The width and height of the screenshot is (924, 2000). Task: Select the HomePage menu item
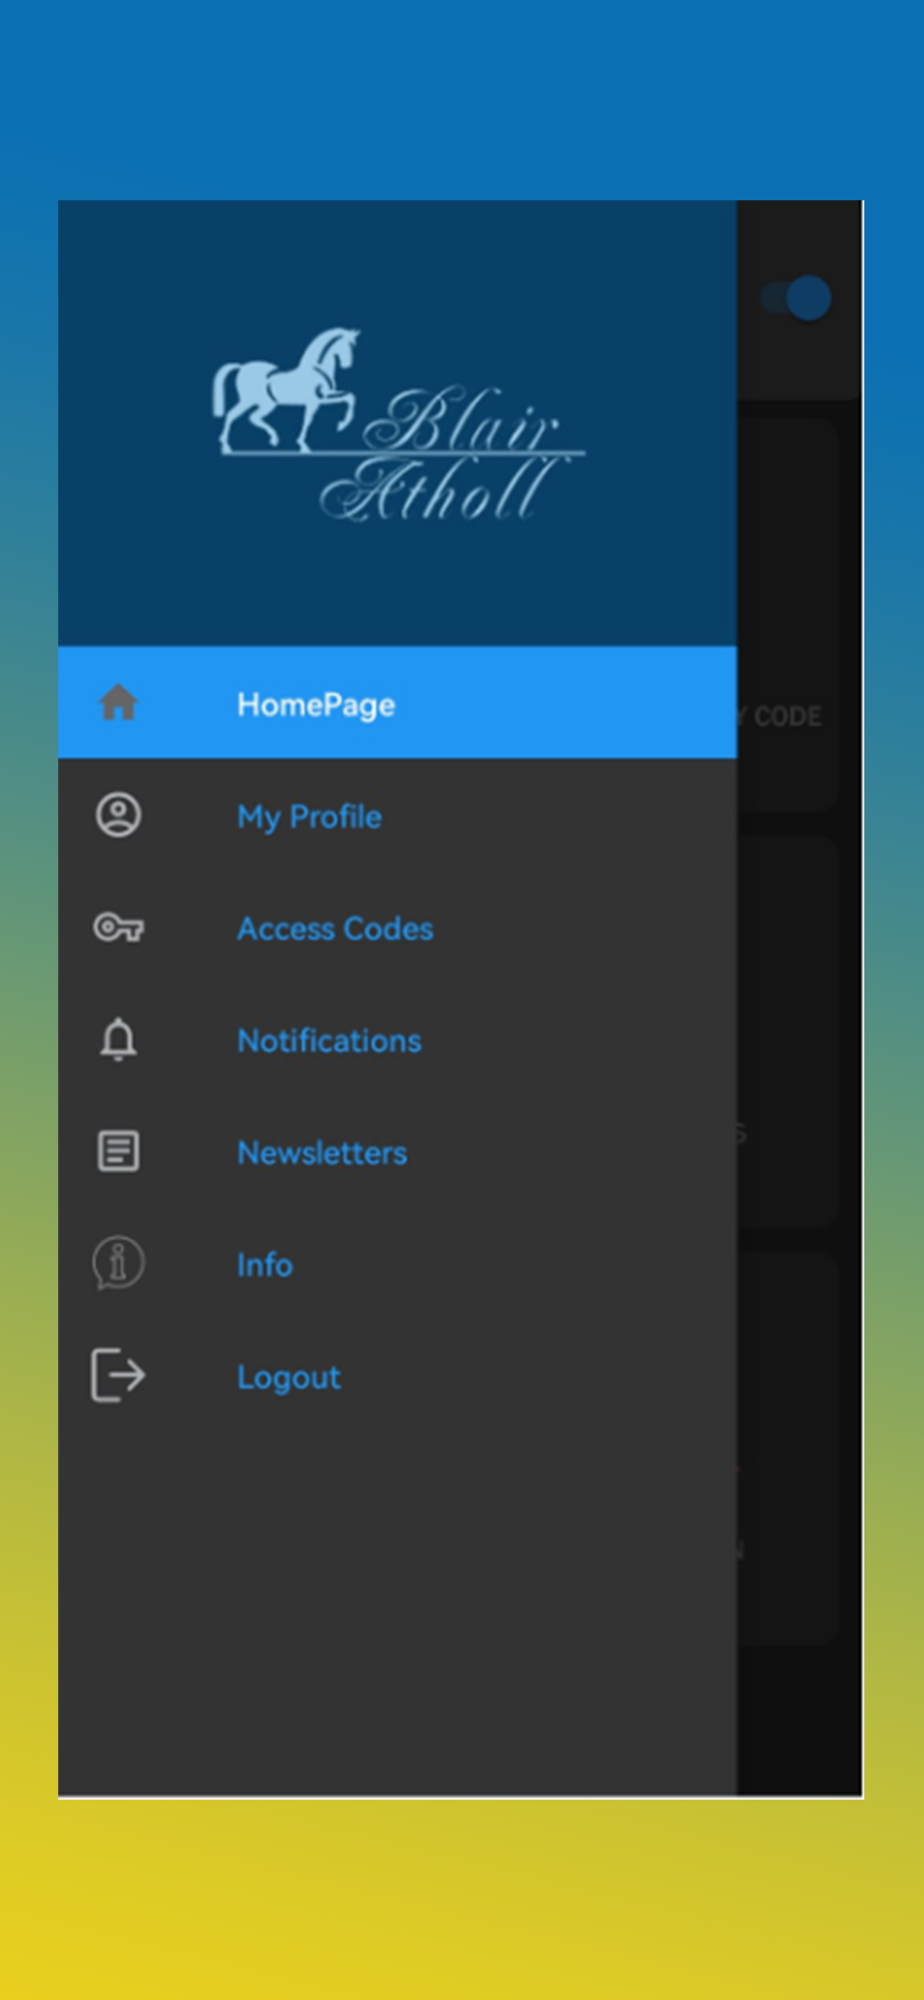[x=397, y=703]
